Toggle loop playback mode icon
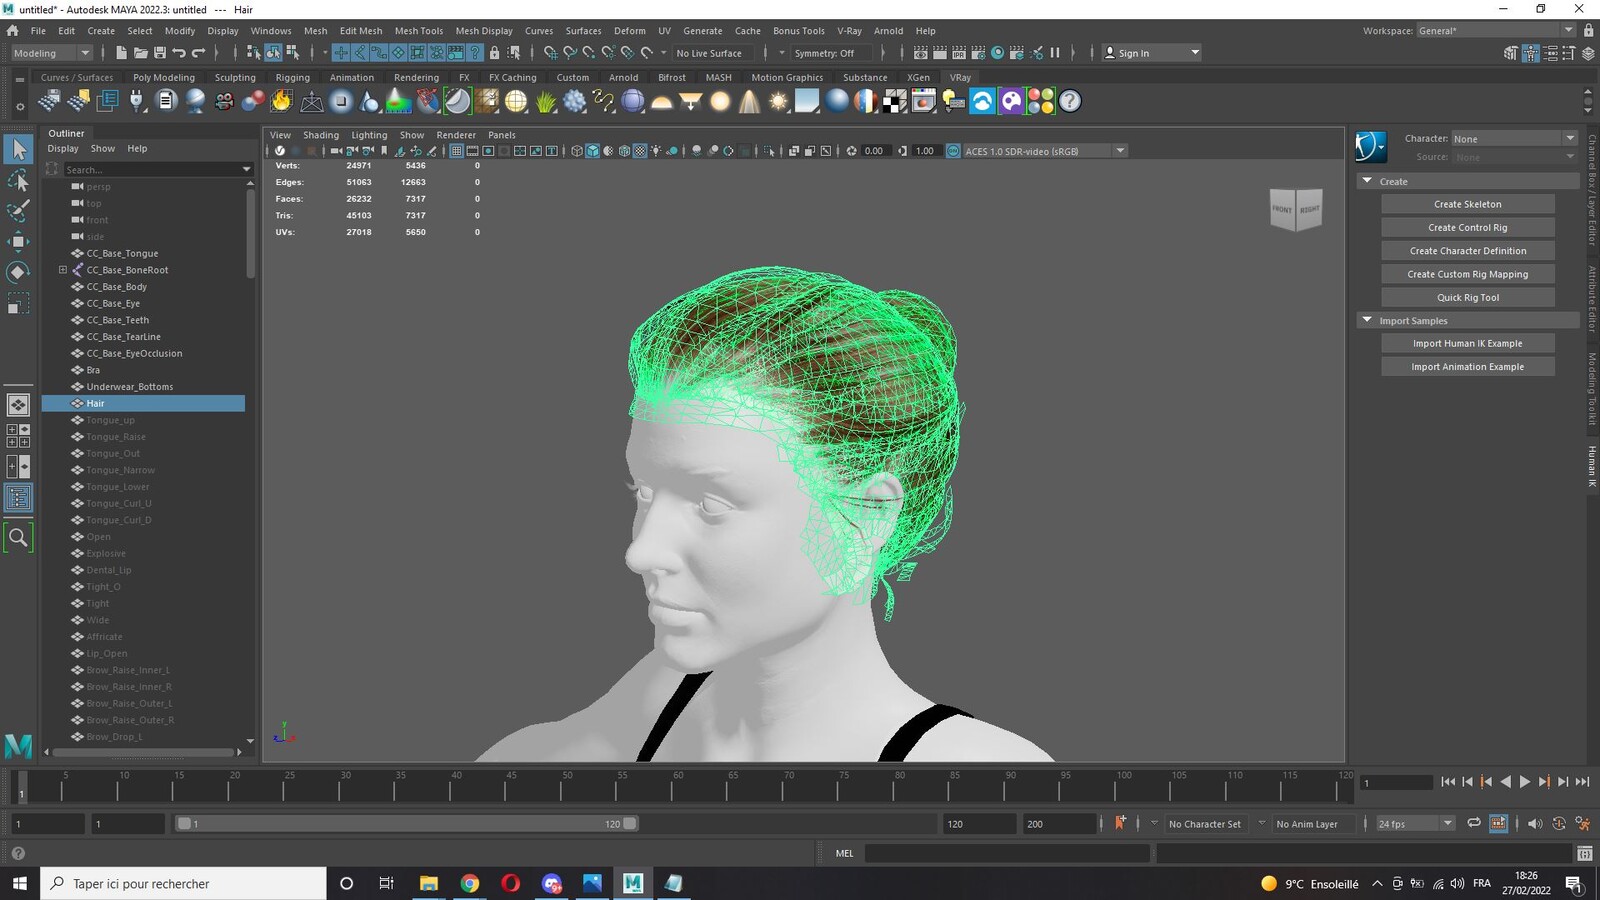Image resolution: width=1600 pixels, height=900 pixels. coord(1474,823)
